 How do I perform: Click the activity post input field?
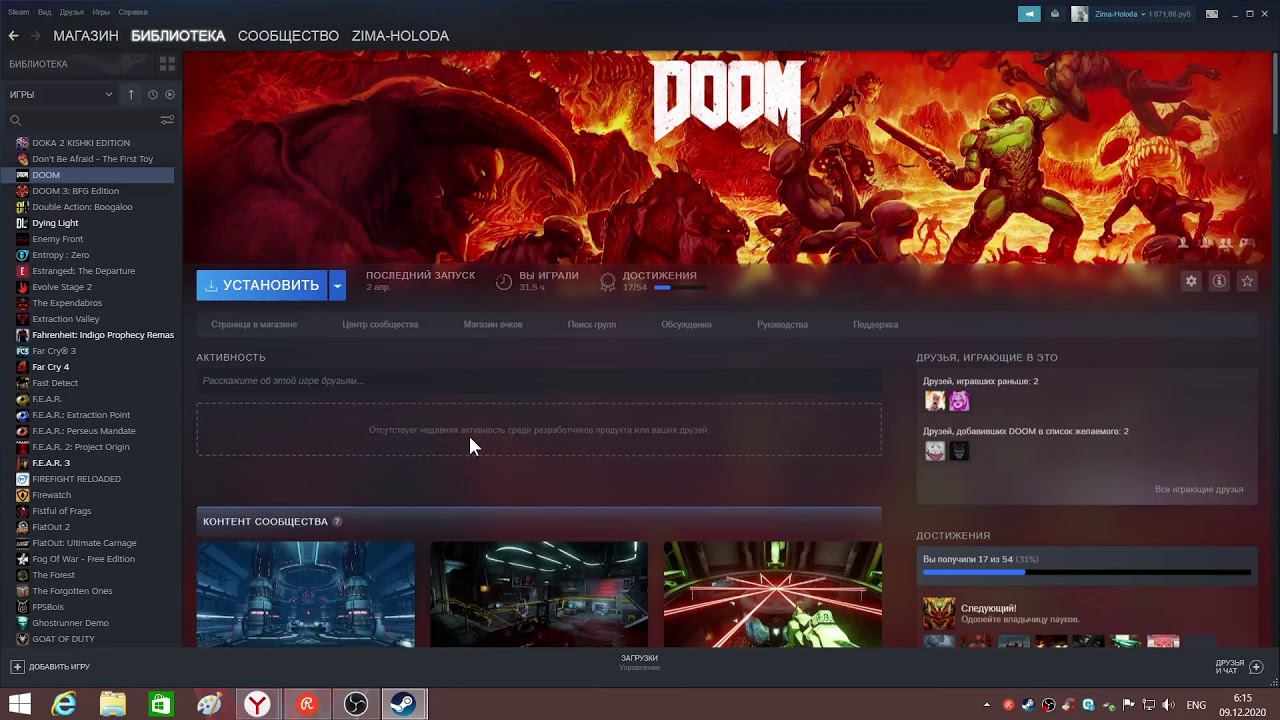coord(539,380)
